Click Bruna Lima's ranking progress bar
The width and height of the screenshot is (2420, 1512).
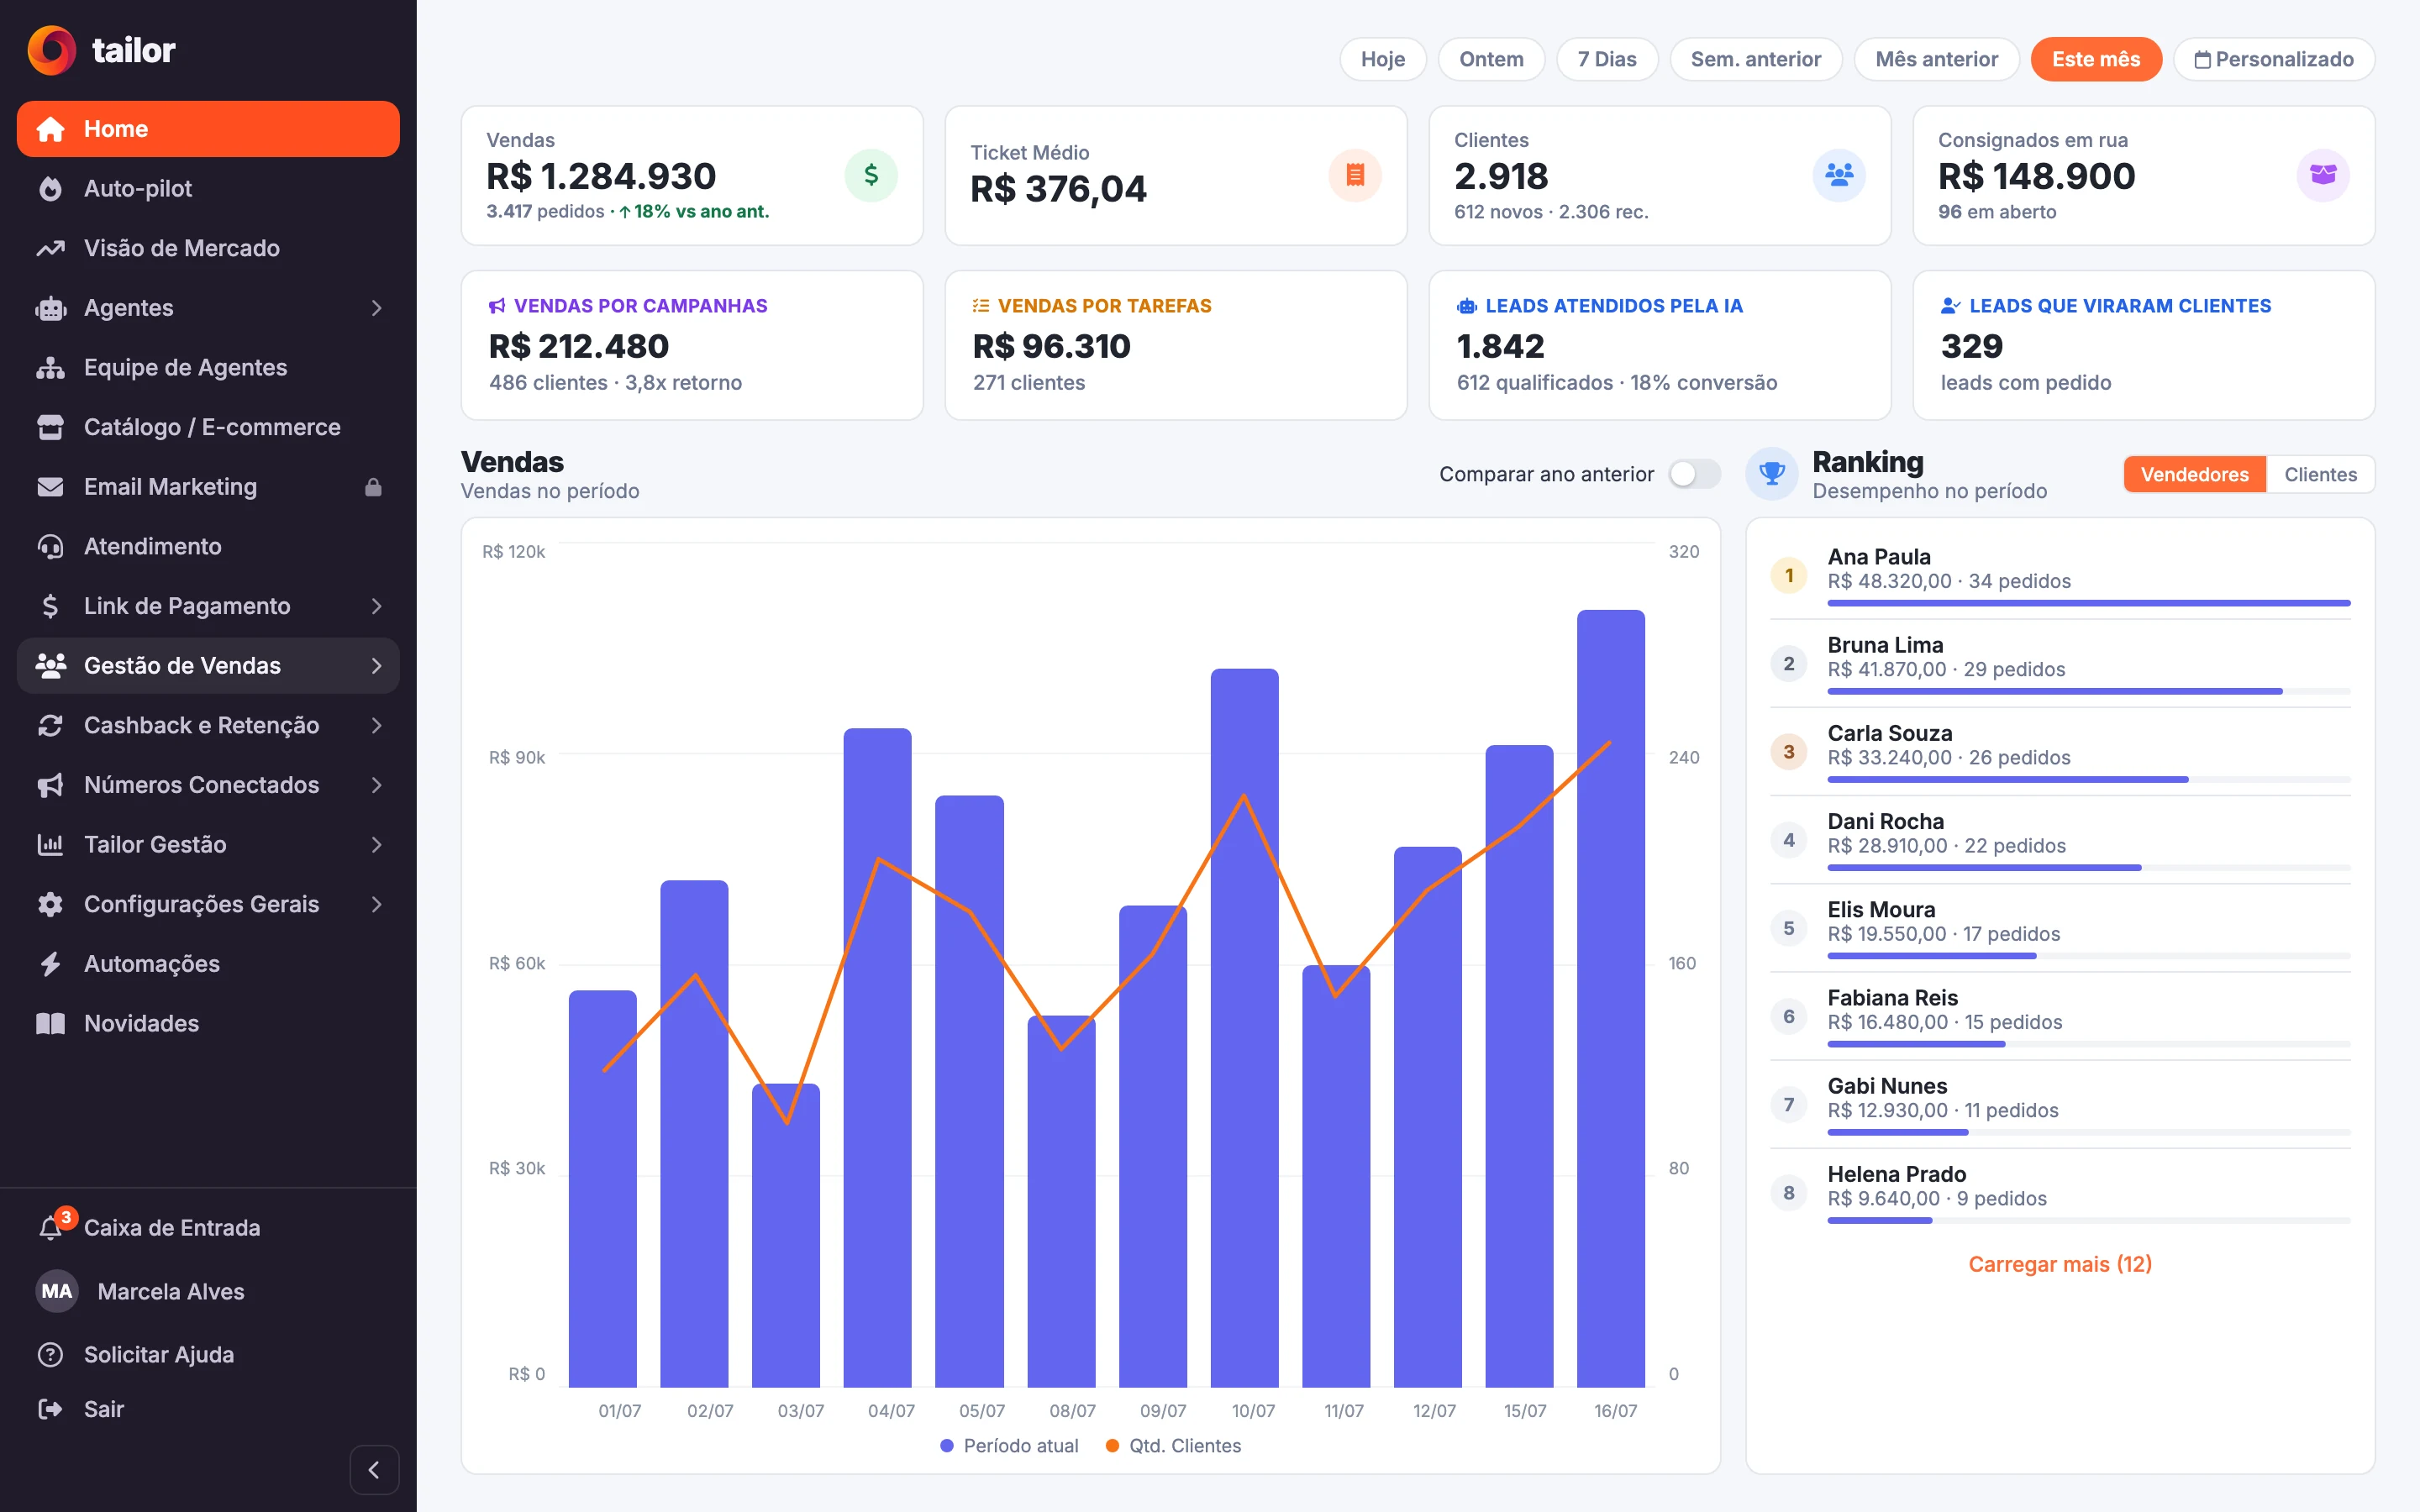click(x=2089, y=691)
